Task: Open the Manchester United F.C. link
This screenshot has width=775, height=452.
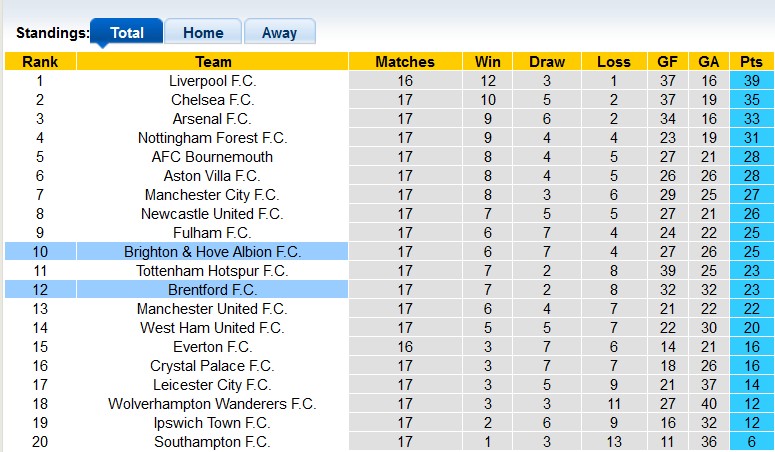Action: (x=212, y=309)
